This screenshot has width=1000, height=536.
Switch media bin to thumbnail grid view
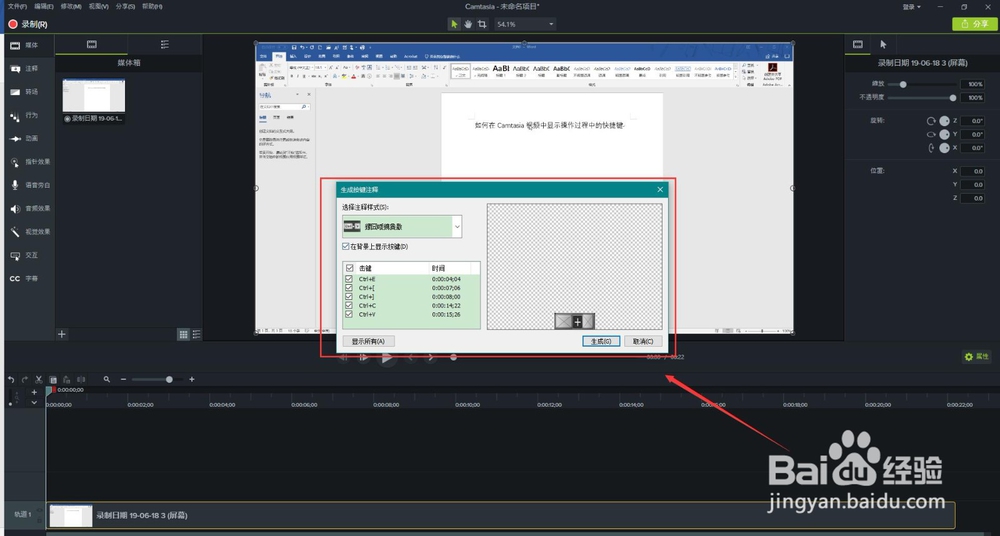(x=183, y=334)
